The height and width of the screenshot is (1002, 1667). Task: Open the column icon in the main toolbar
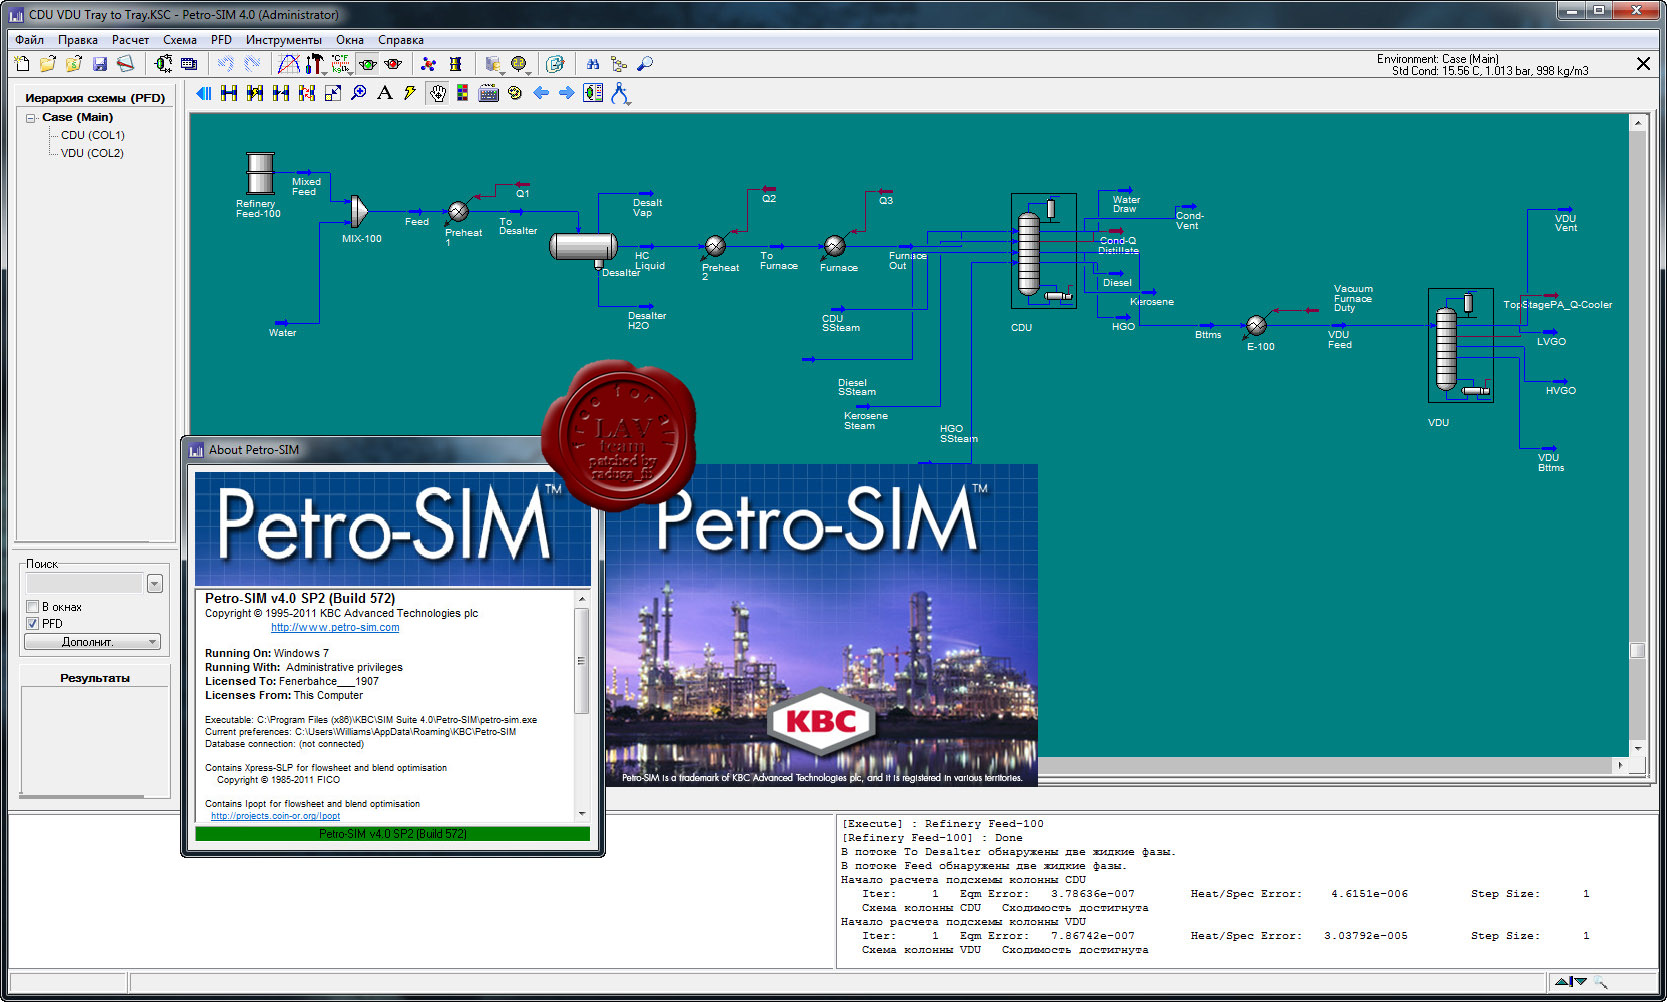click(x=455, y=64)
